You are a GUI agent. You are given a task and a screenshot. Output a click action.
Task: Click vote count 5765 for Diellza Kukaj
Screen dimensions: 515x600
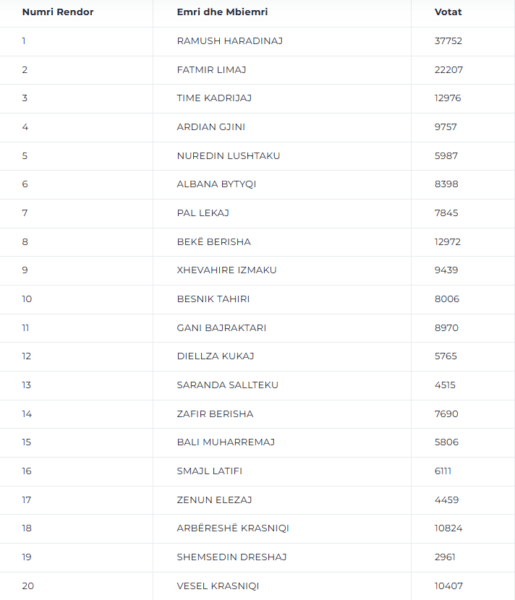tap(446, 356)
